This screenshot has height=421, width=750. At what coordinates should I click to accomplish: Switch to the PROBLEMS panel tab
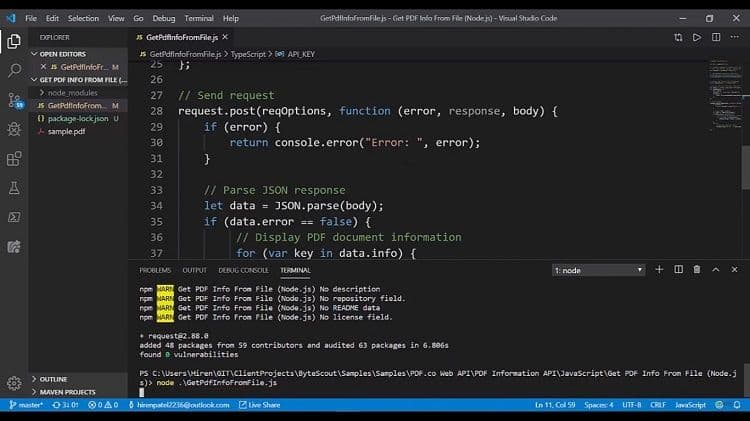[155, 270]
